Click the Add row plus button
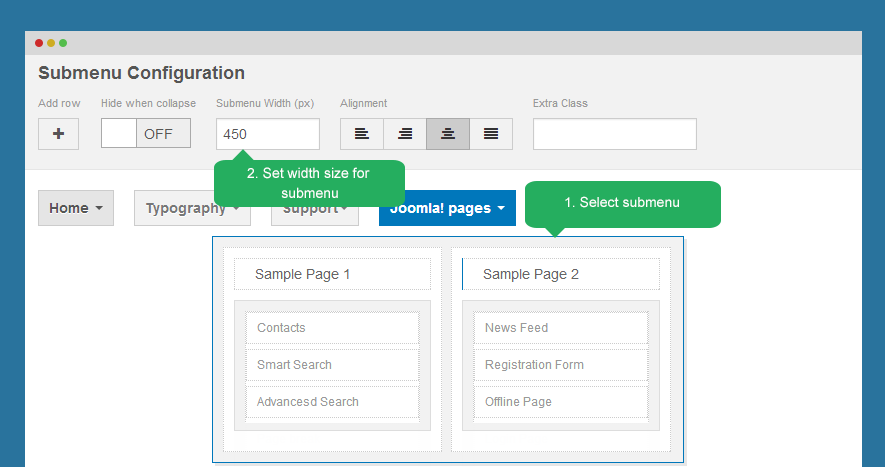 [58, 134]
